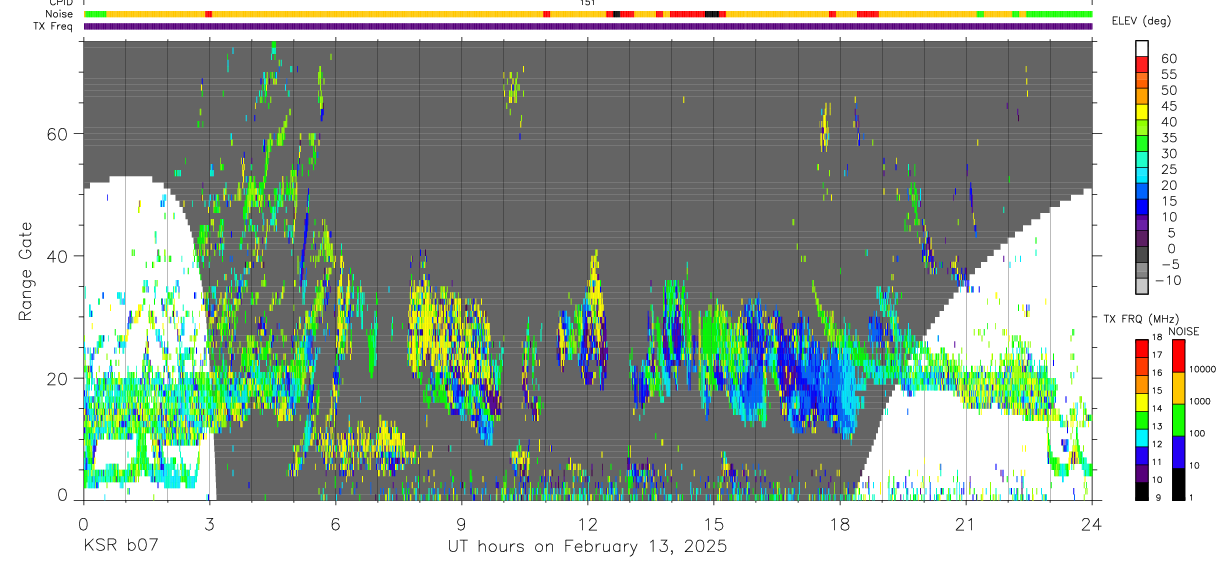Click the '6' tick on the UT hours axis
The width and height of the screenshot is (1228, 567).
tap(335, 523)
